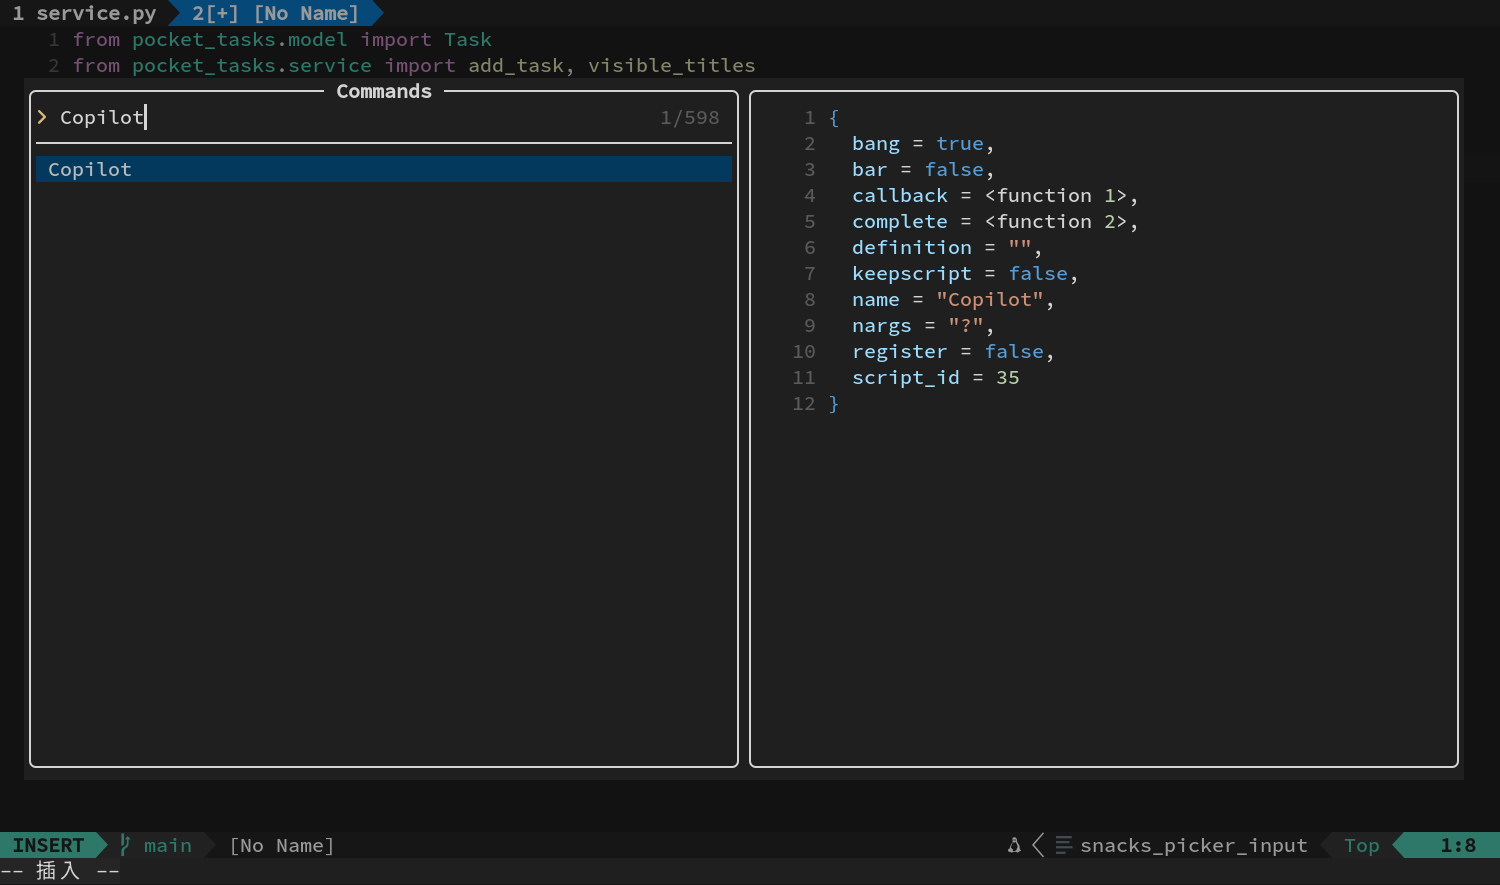Click the Top scroll position indicator
Image resolution: width=1500 pixels, height=885 pixels.
click(x=1362, y=845)
